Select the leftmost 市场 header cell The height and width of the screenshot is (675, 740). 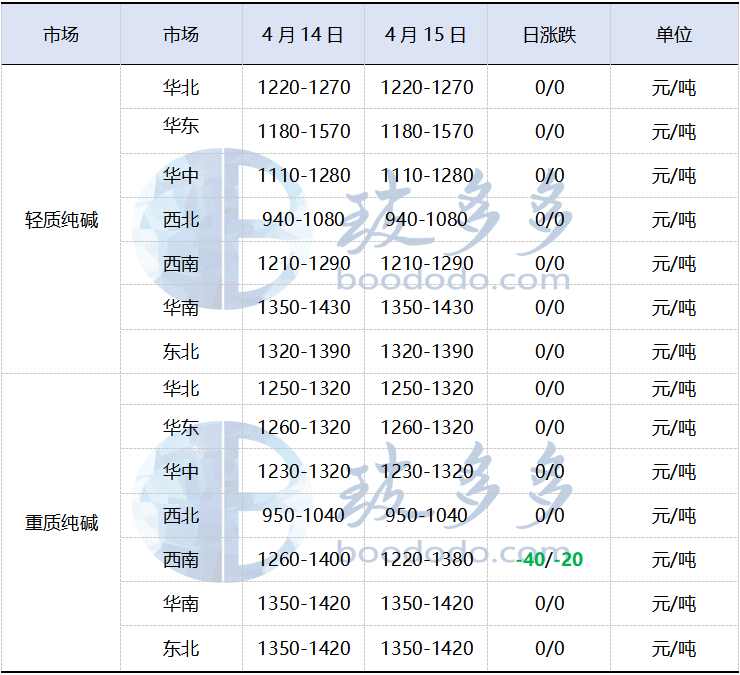(61, 35)
